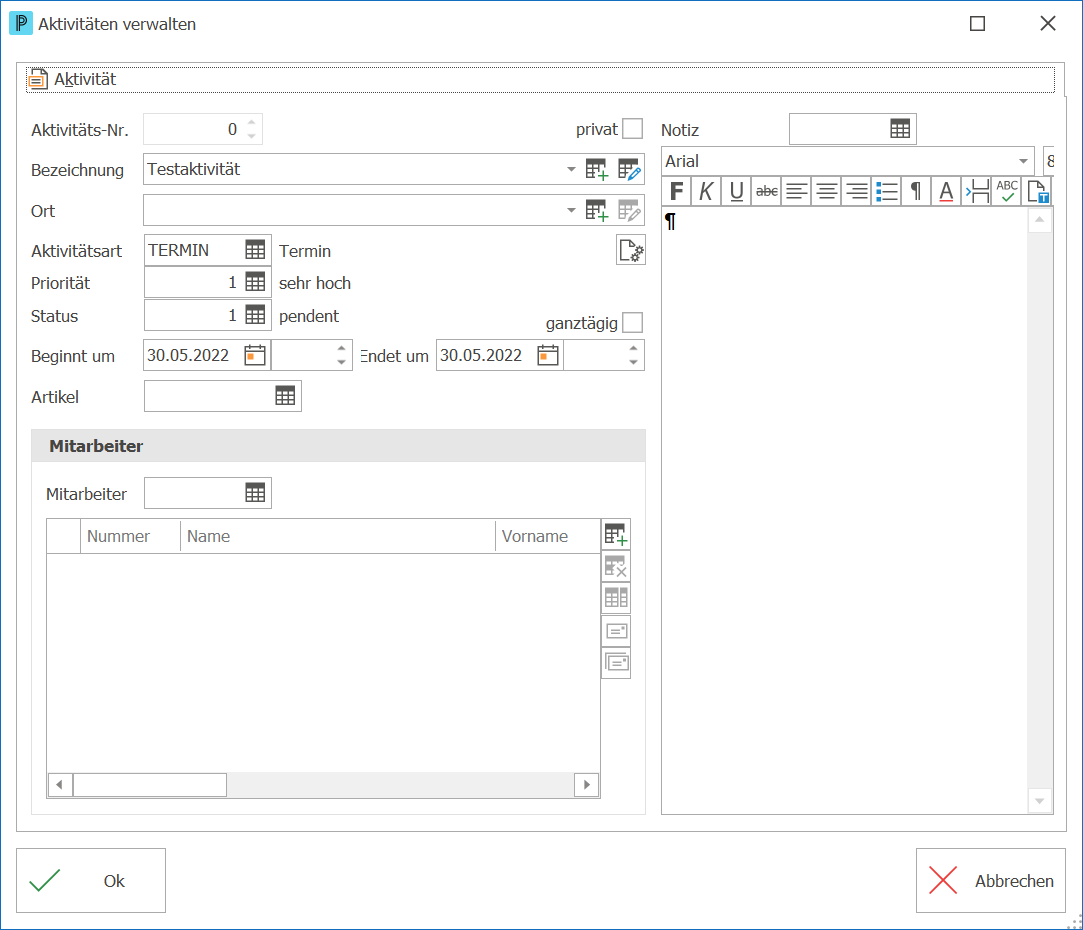Expand the Ort dropdown

point(571,210)
